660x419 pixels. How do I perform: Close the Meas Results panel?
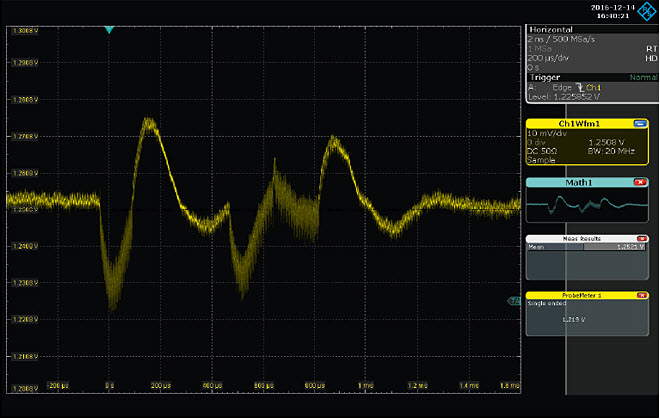click(640, 239)
